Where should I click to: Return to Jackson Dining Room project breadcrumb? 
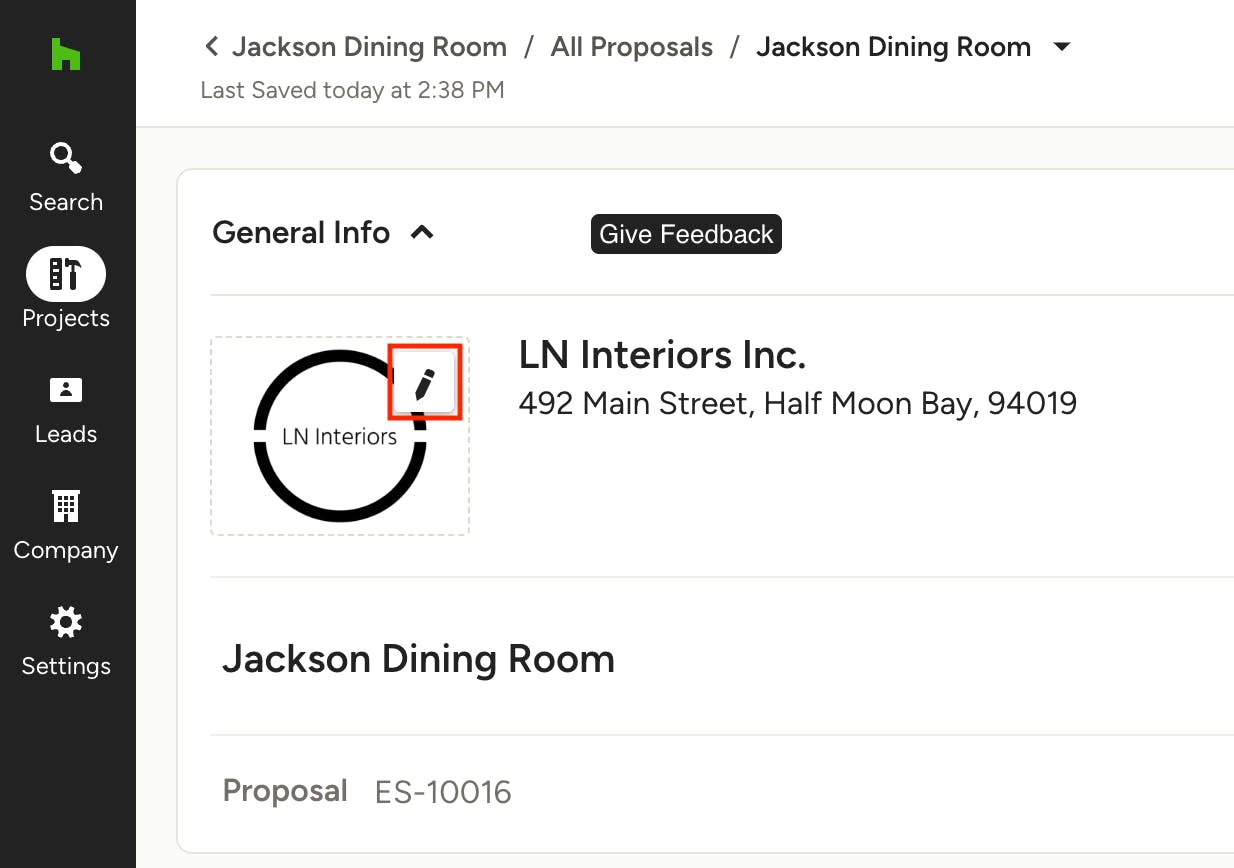pyautogui.click(x=369, y=47)
